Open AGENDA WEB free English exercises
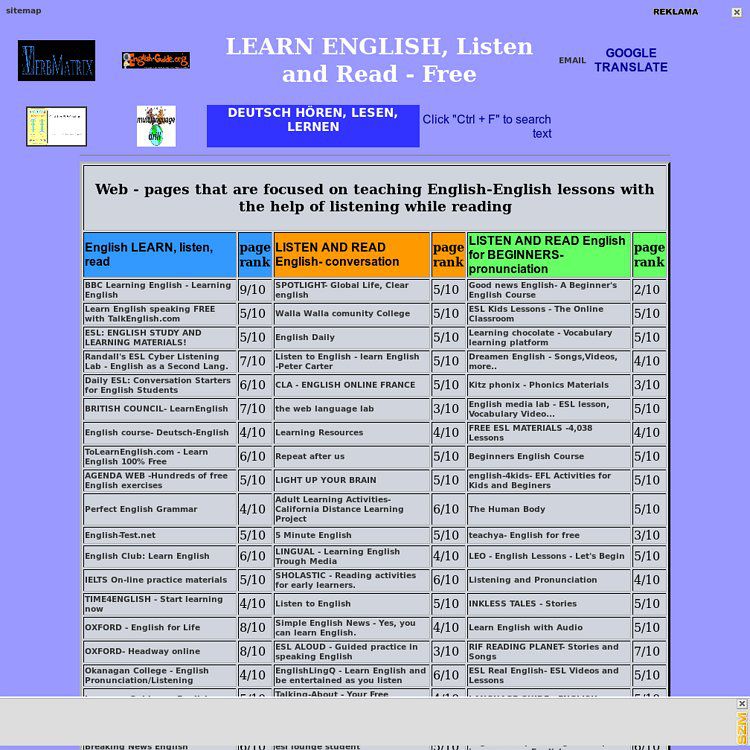 coord(156,480)
